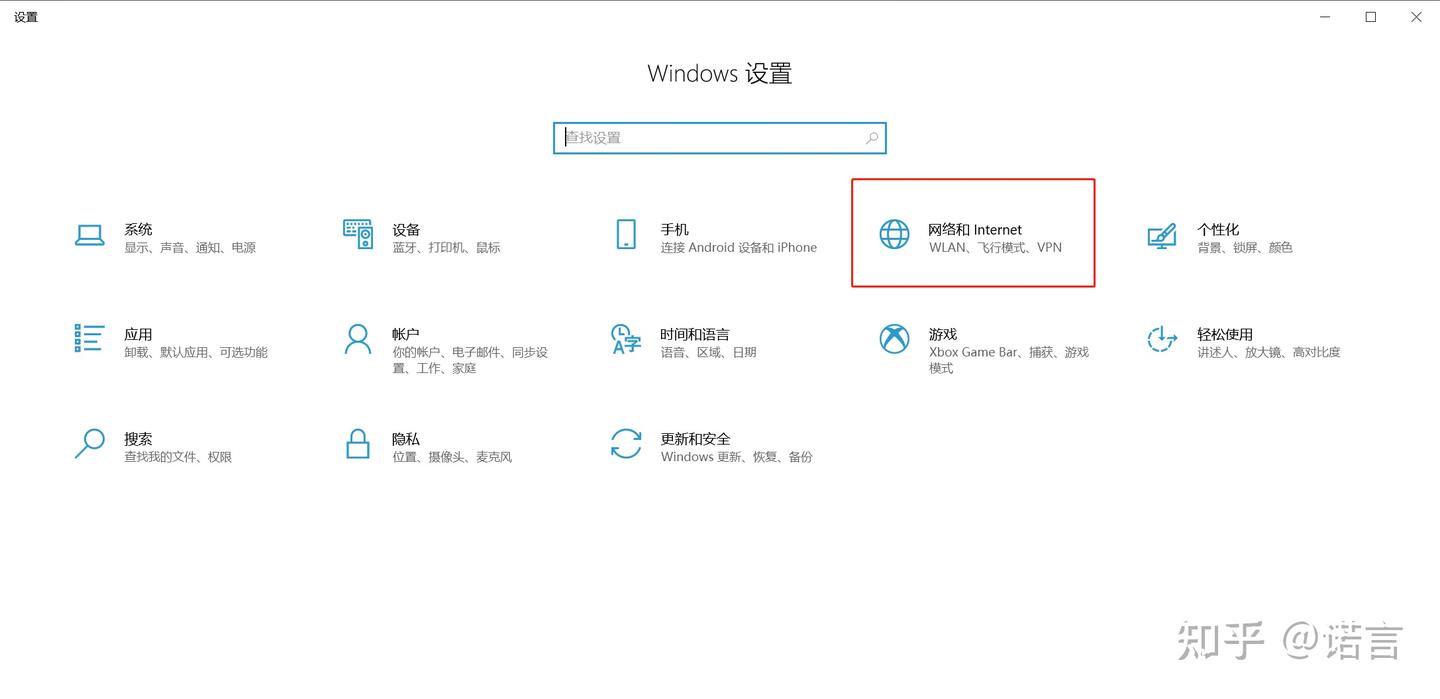Open the Time and Language icon
Screen dimensions: 1440x699
pyautogui.click(x=626, y=339)
